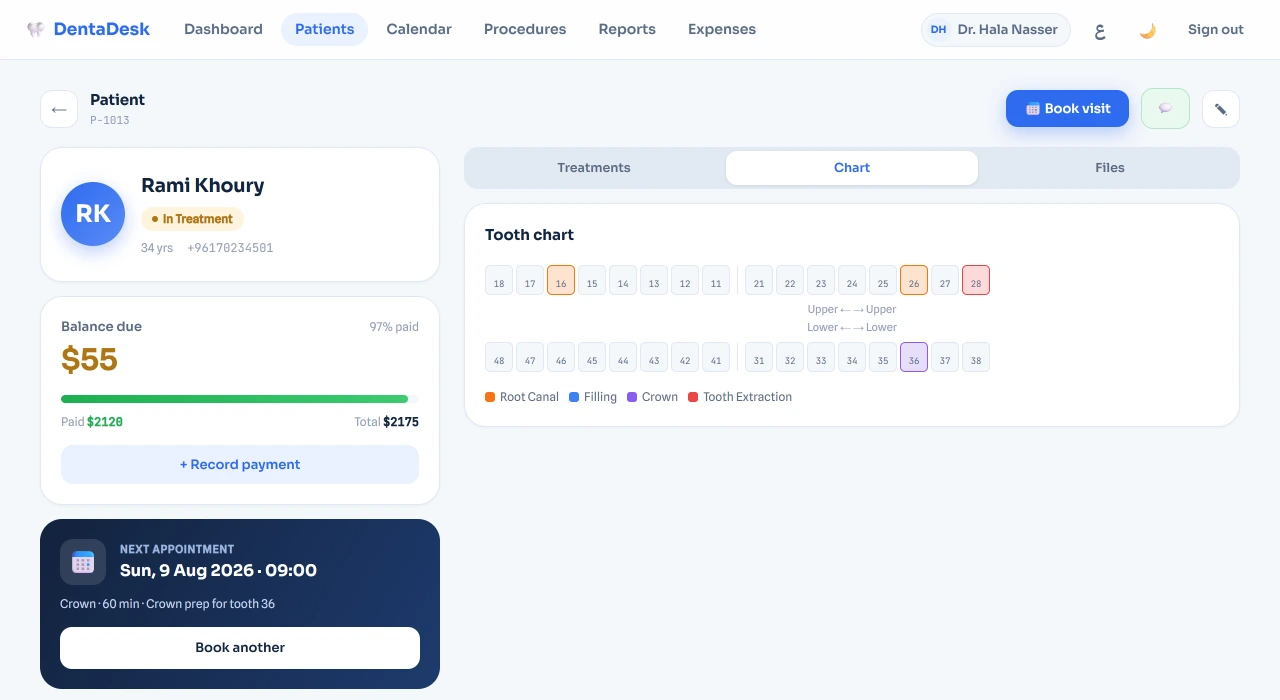Select tooth 18 on the chart
Image resolution: width=1280 pixels, height=700 pixels.
(x=499, y=280)
